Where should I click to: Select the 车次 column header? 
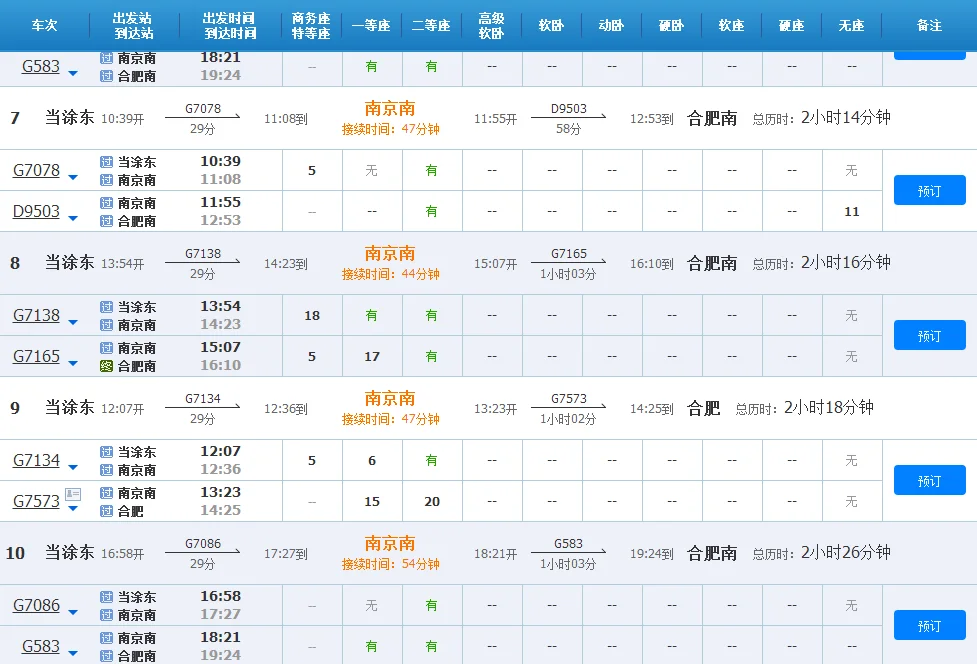[44, 25]
